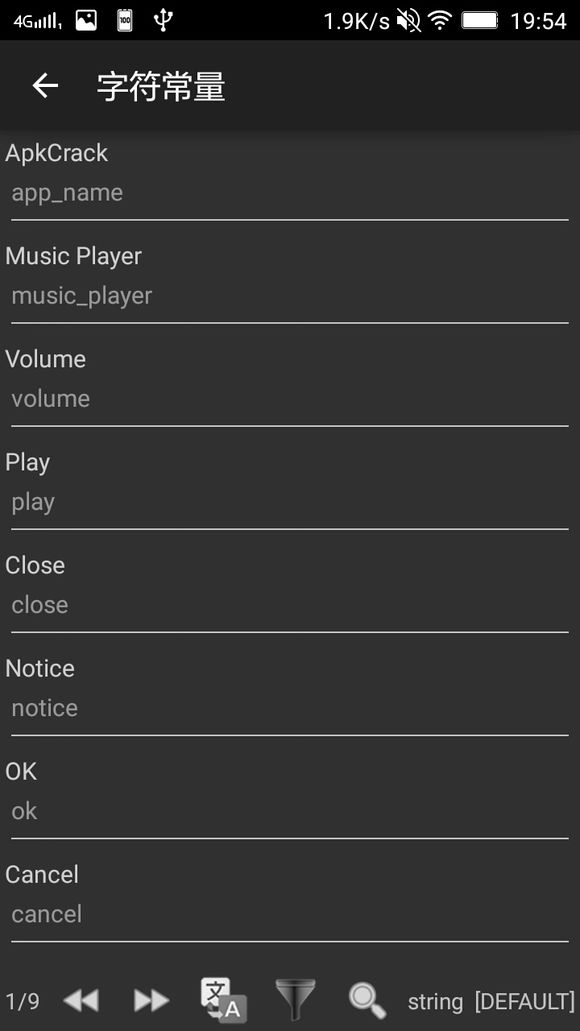Tap the muted sound icon in the status bar
The height and width of the screenshot is (1031, 580).
pyautogui.click(x=408, y=19)
